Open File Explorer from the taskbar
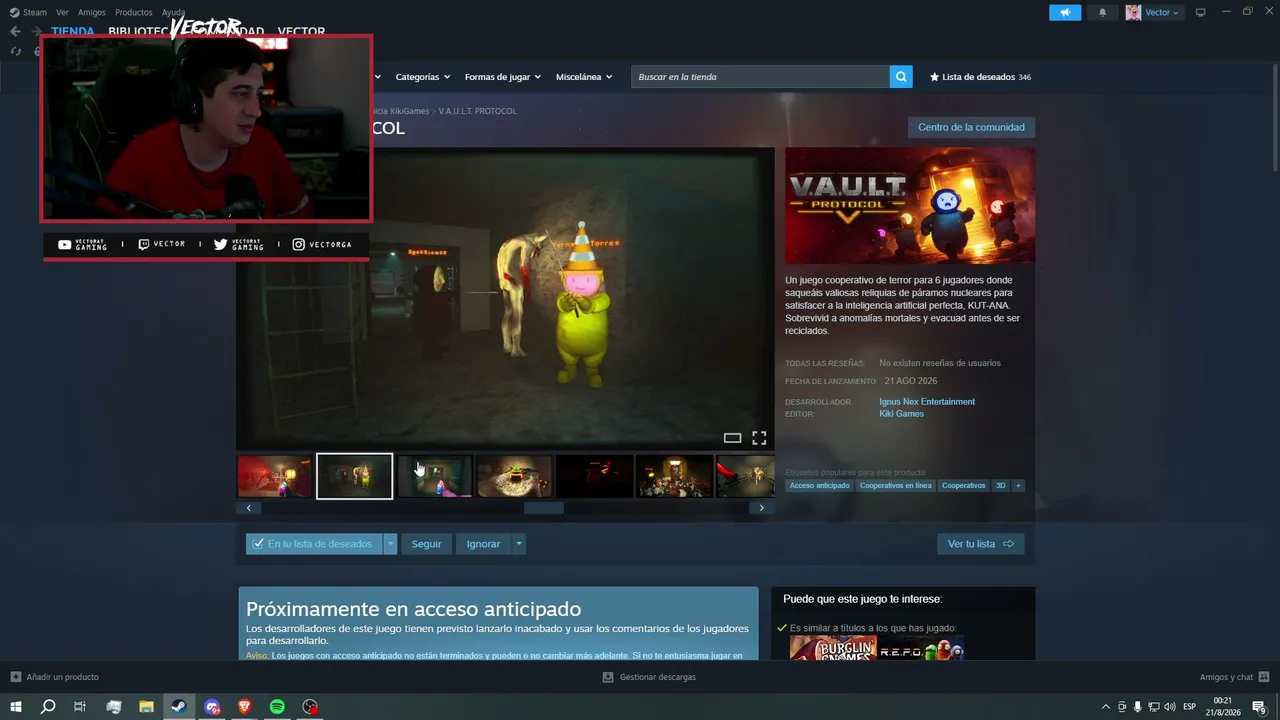The image size is (1280, 720). (x=146, y=707)
